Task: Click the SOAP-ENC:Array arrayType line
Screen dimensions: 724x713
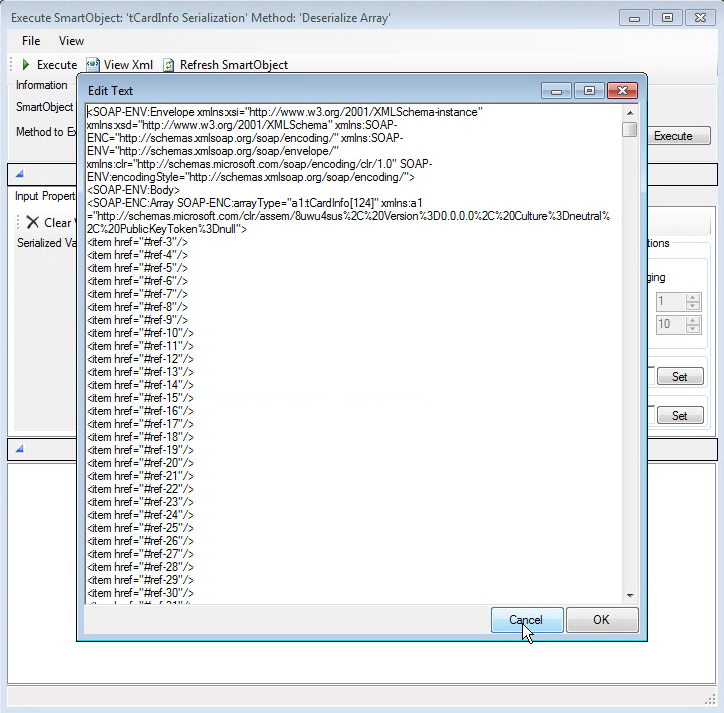Action: (x=254, y=203)
